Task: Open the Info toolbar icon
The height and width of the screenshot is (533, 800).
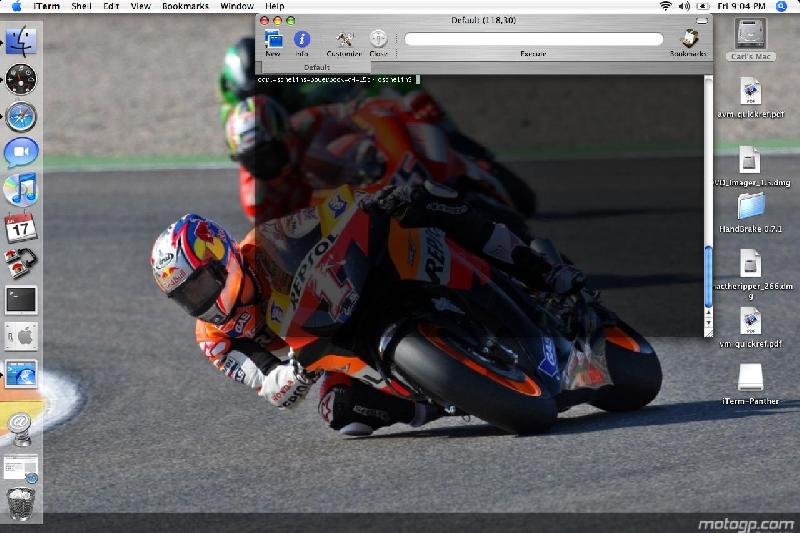Action: [302, 40]
